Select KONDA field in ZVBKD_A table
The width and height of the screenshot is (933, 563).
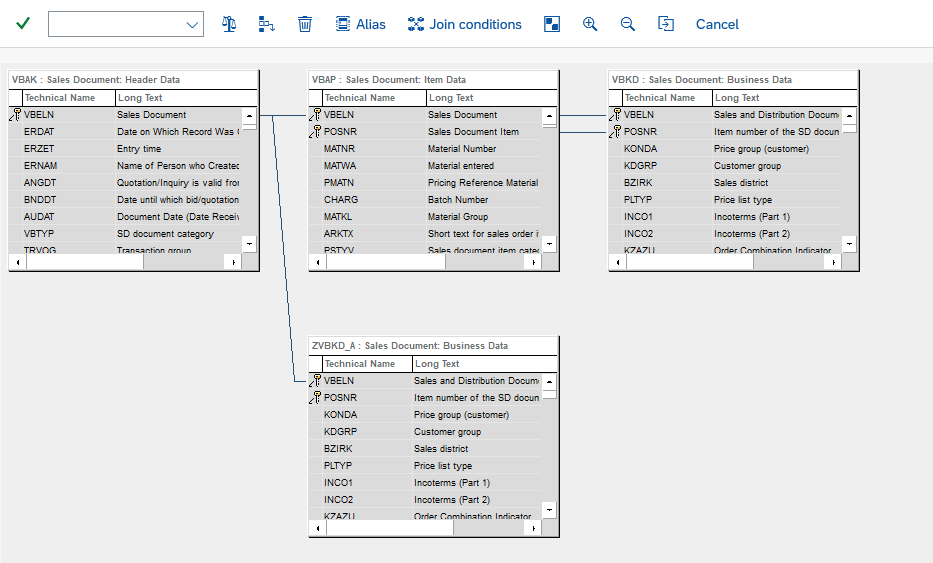coord(425,415)
